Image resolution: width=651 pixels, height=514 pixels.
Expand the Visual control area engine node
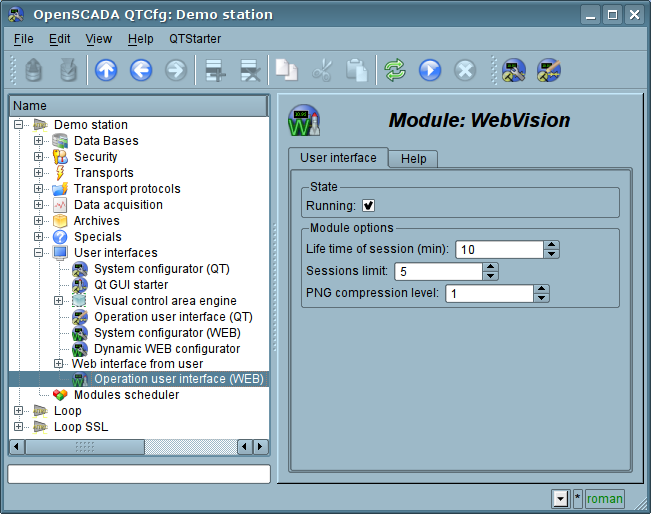point(59,301)
